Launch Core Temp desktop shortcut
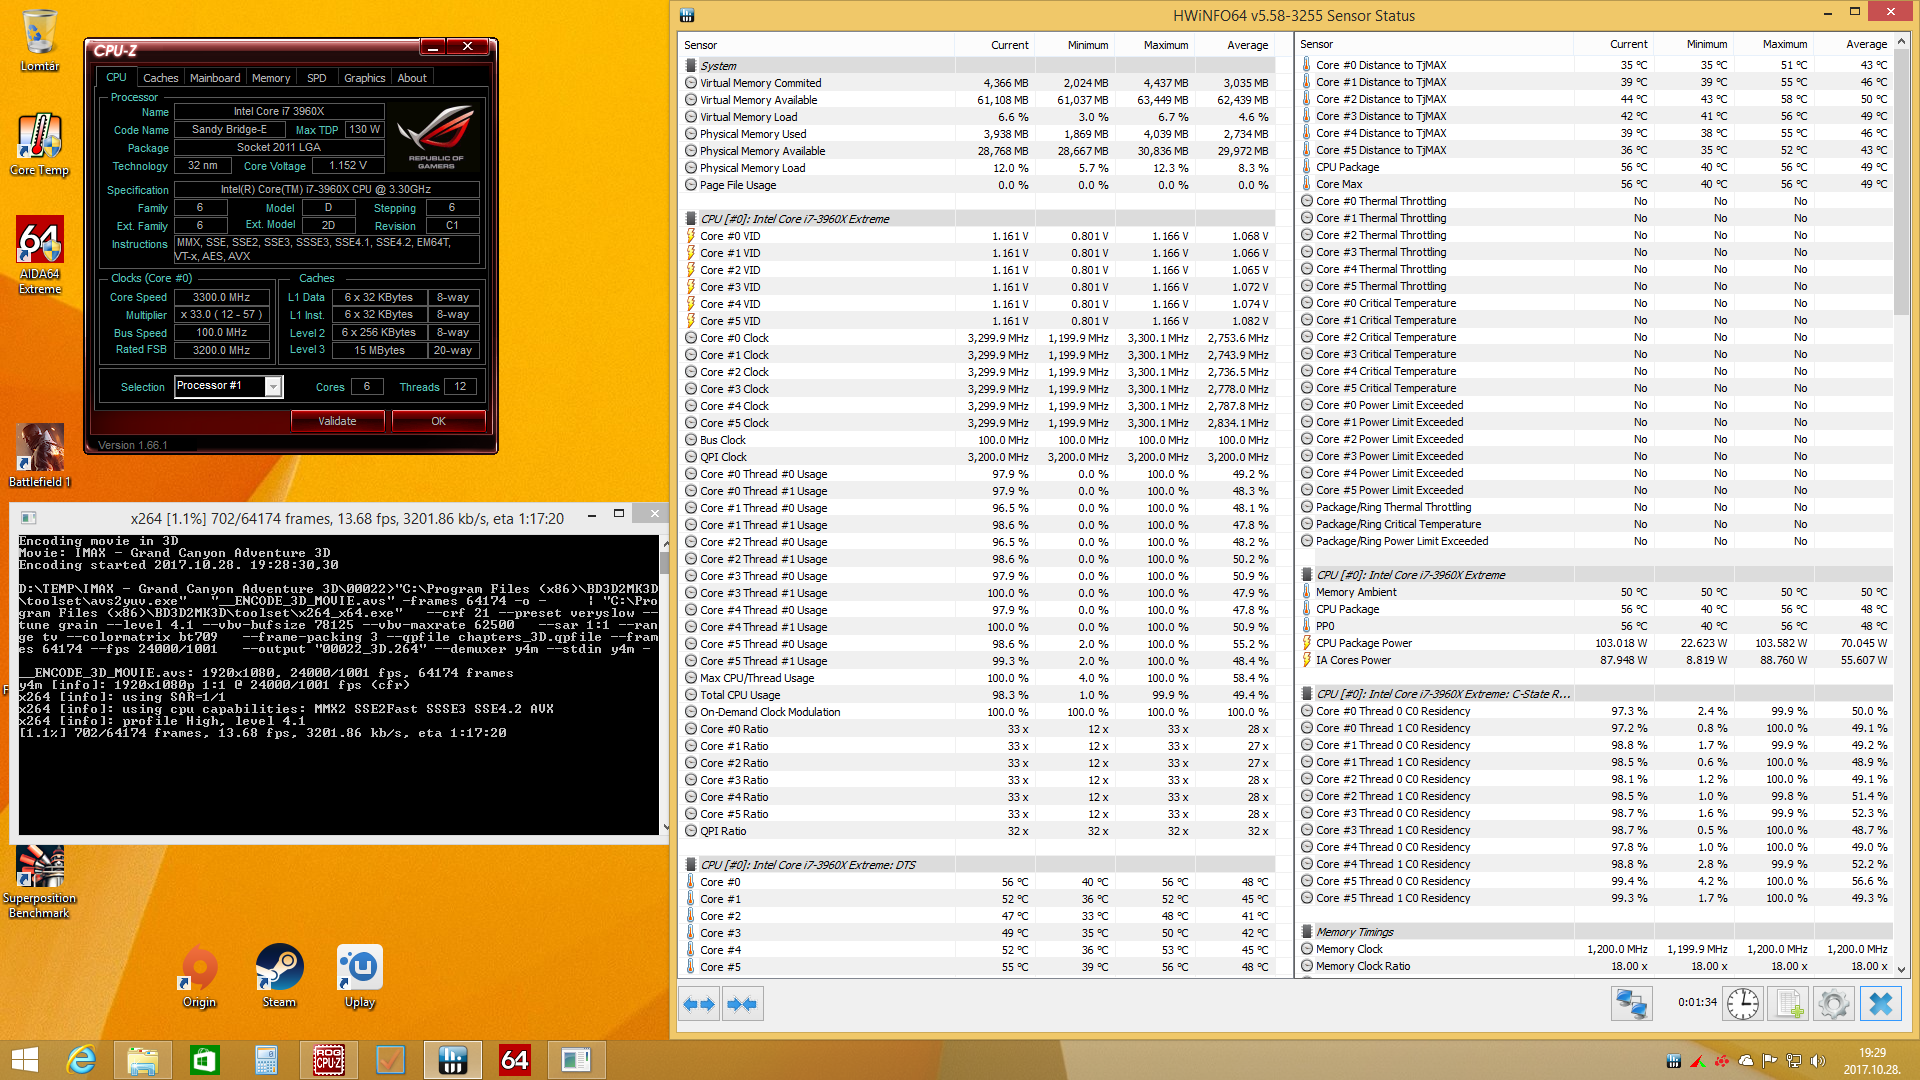Viewport: 1920px width, 1080px height. [x=40, y=144]
